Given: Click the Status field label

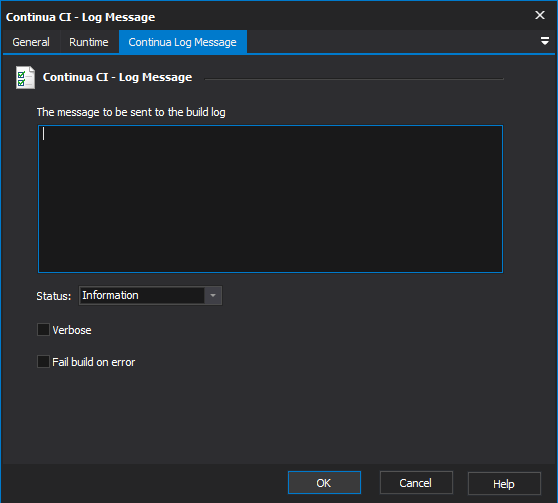Looking at the screenshot, I should [54, 296].
